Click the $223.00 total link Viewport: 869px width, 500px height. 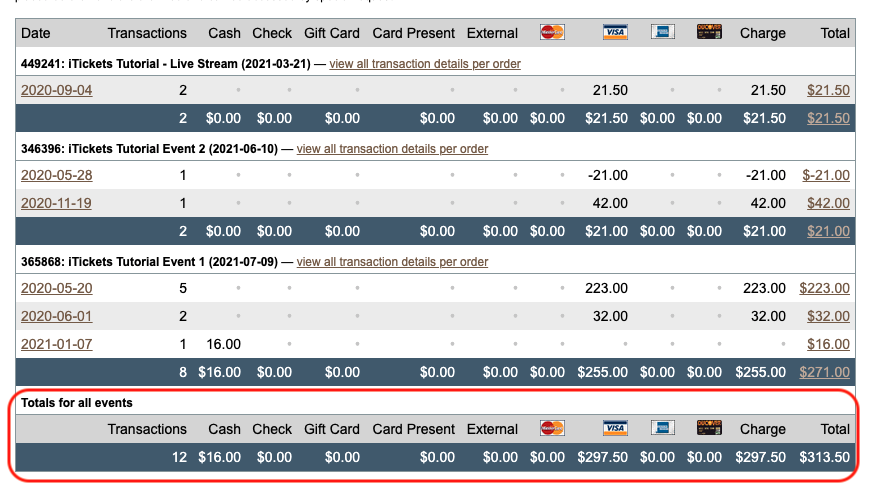824,288
